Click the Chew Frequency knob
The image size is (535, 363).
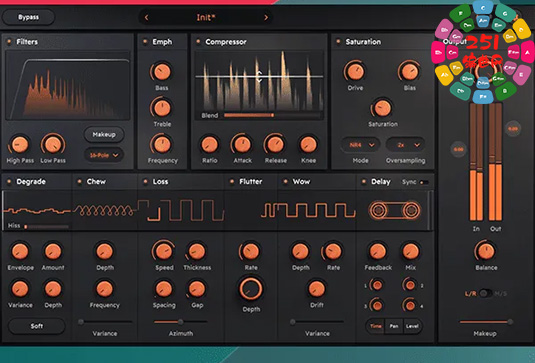click(x=104, y=289)
